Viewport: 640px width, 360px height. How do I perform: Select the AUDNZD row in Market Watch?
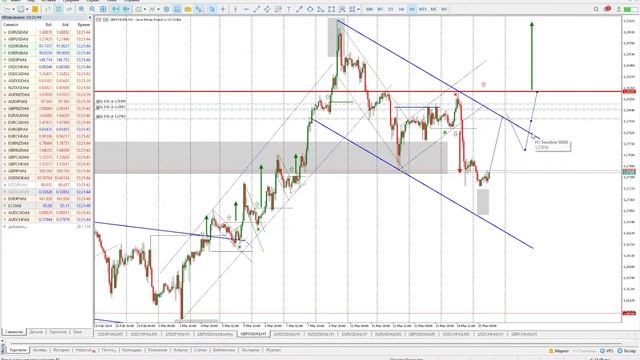point(47,94)
